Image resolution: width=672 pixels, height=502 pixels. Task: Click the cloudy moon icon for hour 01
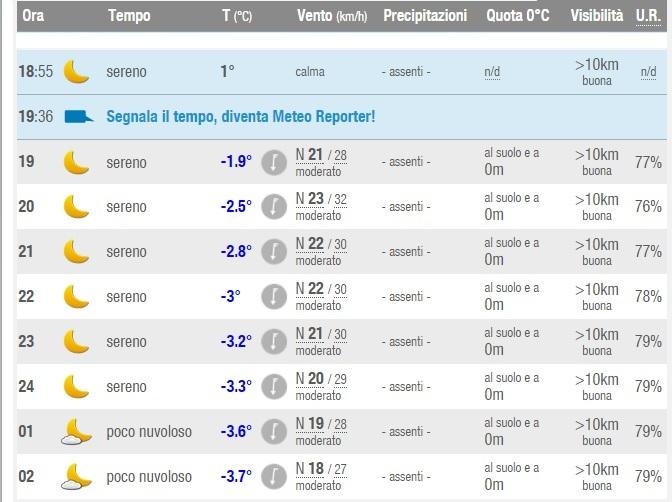point(76,432)
